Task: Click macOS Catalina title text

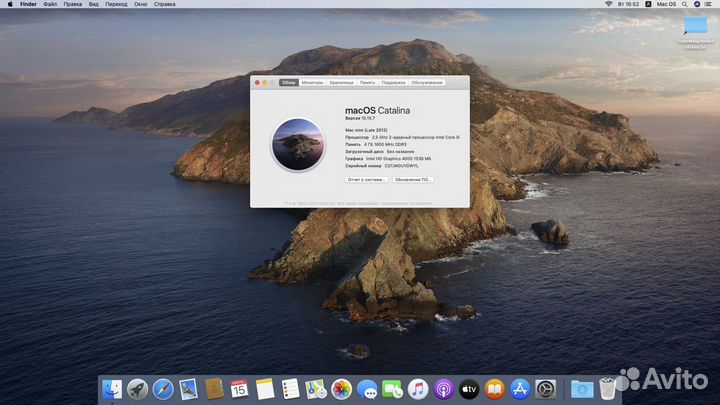Action: 377,111
